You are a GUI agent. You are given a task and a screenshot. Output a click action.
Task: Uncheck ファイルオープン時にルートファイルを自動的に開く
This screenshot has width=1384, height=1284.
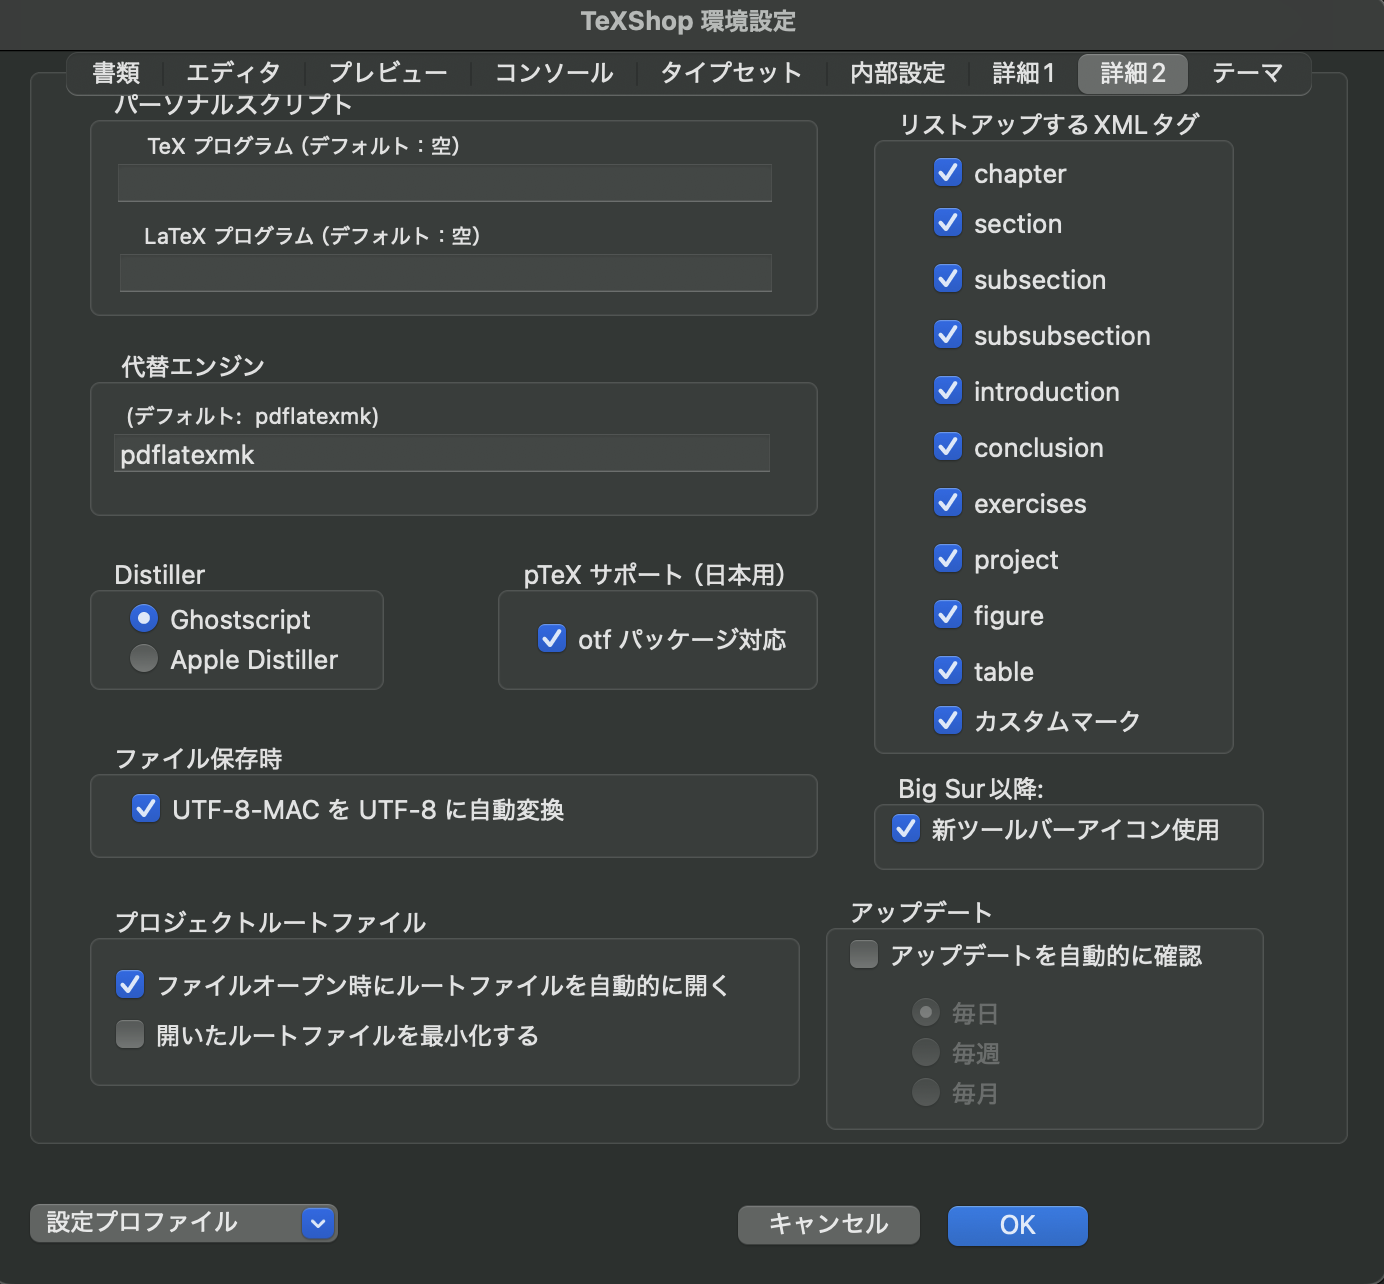[x=130, y=984]
